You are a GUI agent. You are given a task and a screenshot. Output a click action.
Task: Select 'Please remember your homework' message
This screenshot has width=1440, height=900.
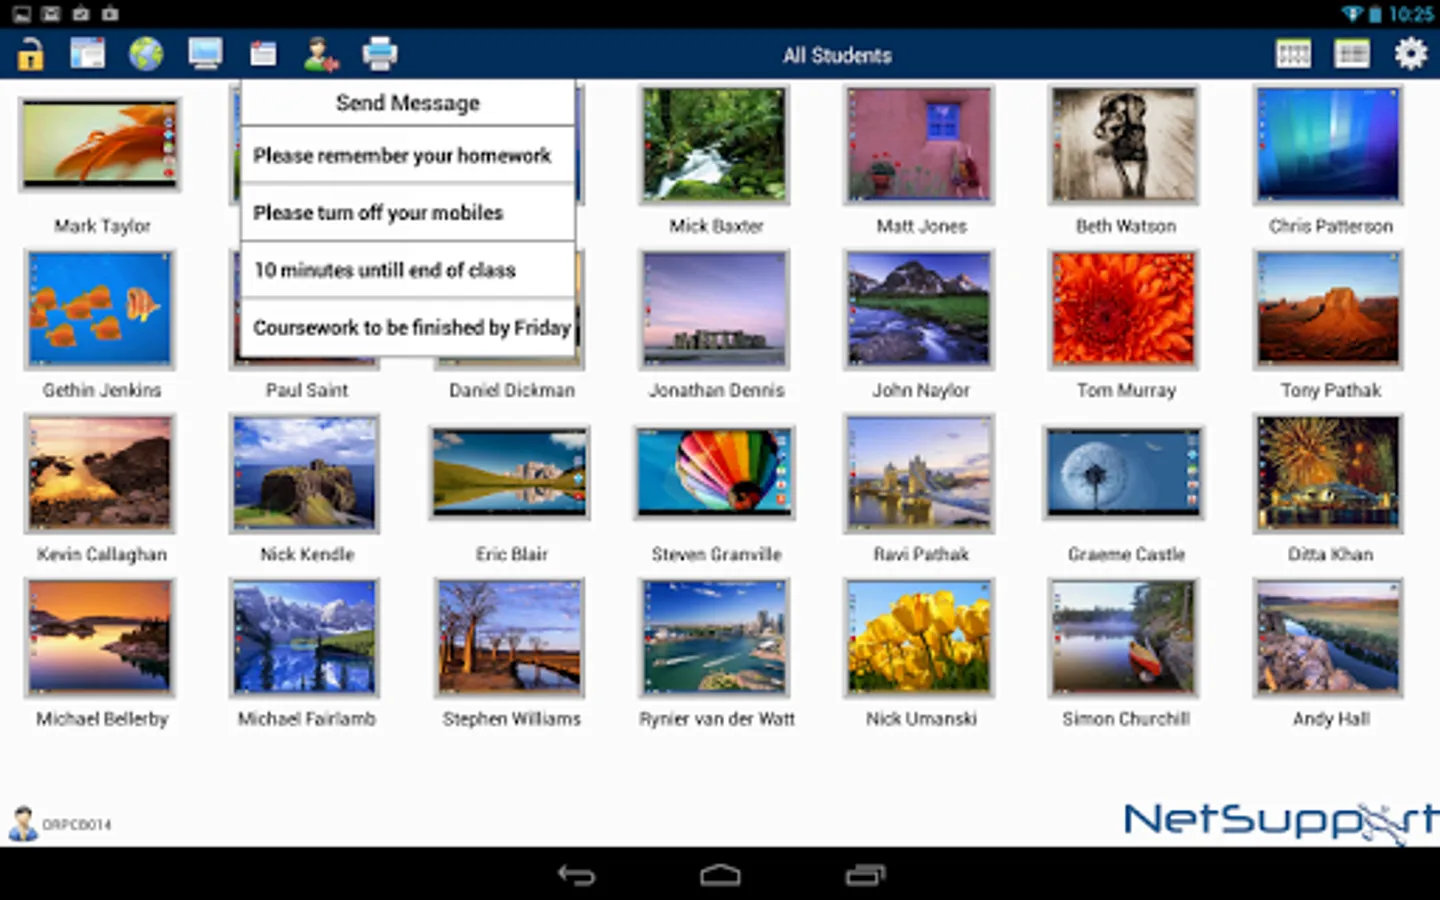point(408,155)
